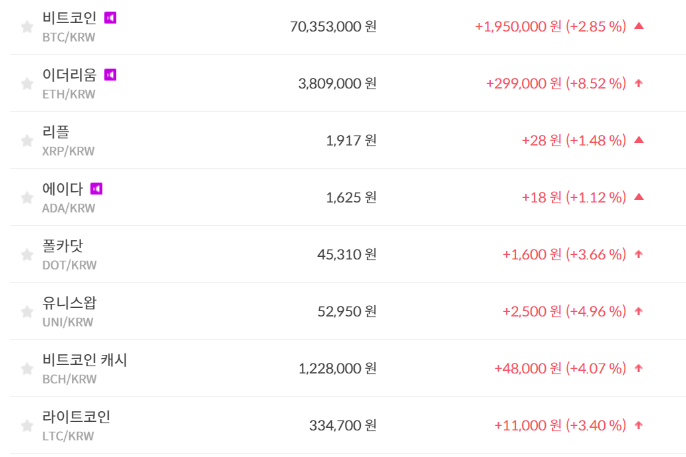Click the red up arrow for DOT/KRW
686x457 pixels.
tap(639, 254)
